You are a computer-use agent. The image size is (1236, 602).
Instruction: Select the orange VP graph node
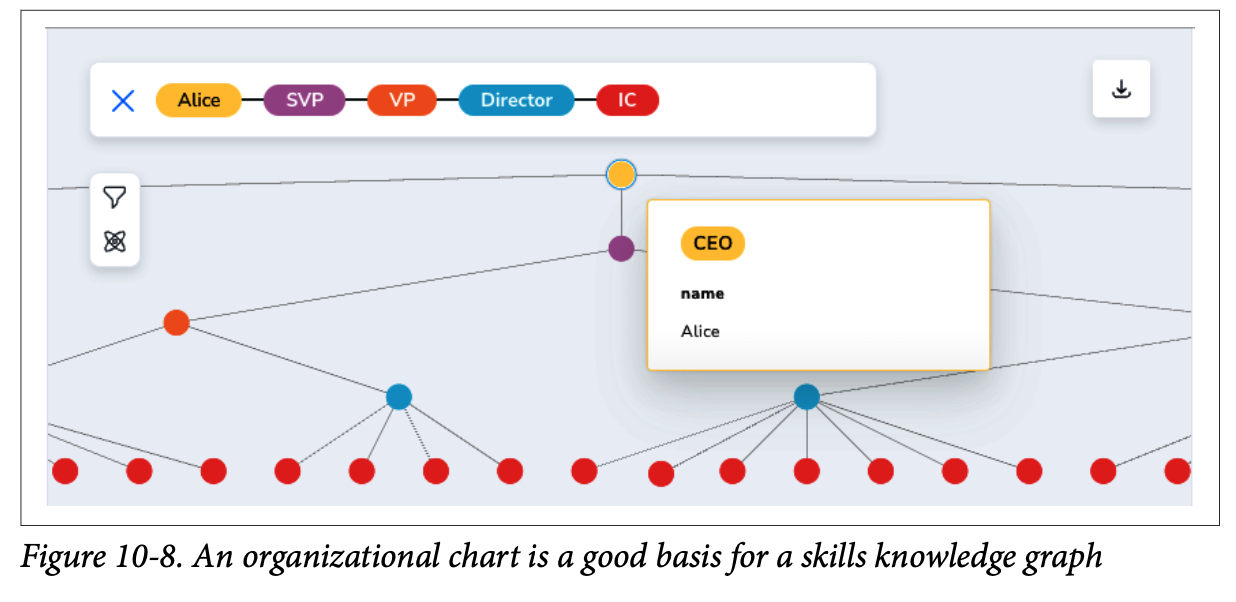[x=176, y=323]
